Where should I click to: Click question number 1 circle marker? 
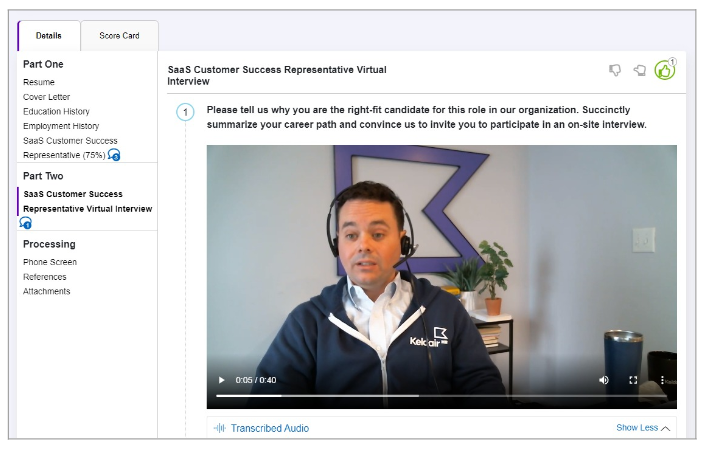pos(185,112)
